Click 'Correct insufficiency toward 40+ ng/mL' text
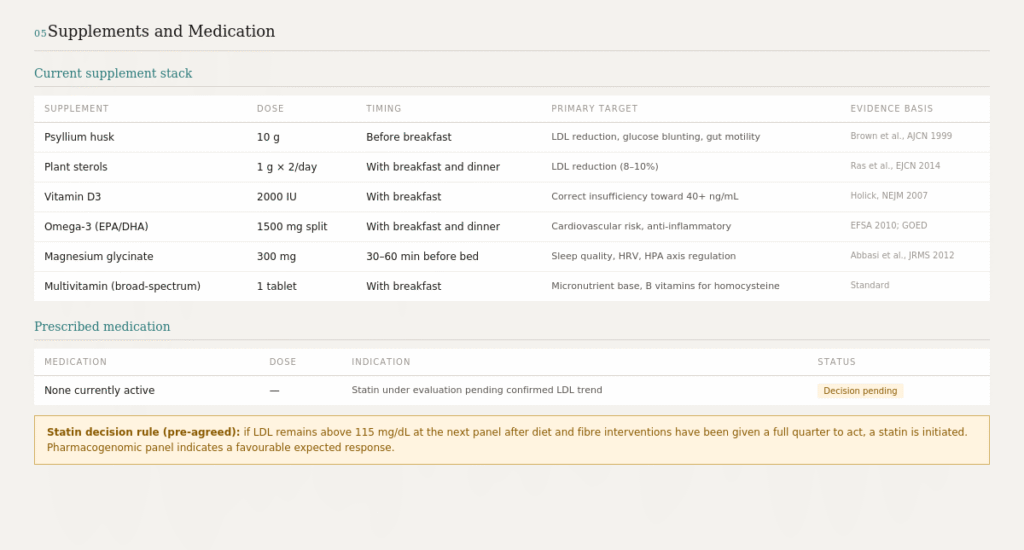Viewport: 1024px width, 550px height. 645,197
